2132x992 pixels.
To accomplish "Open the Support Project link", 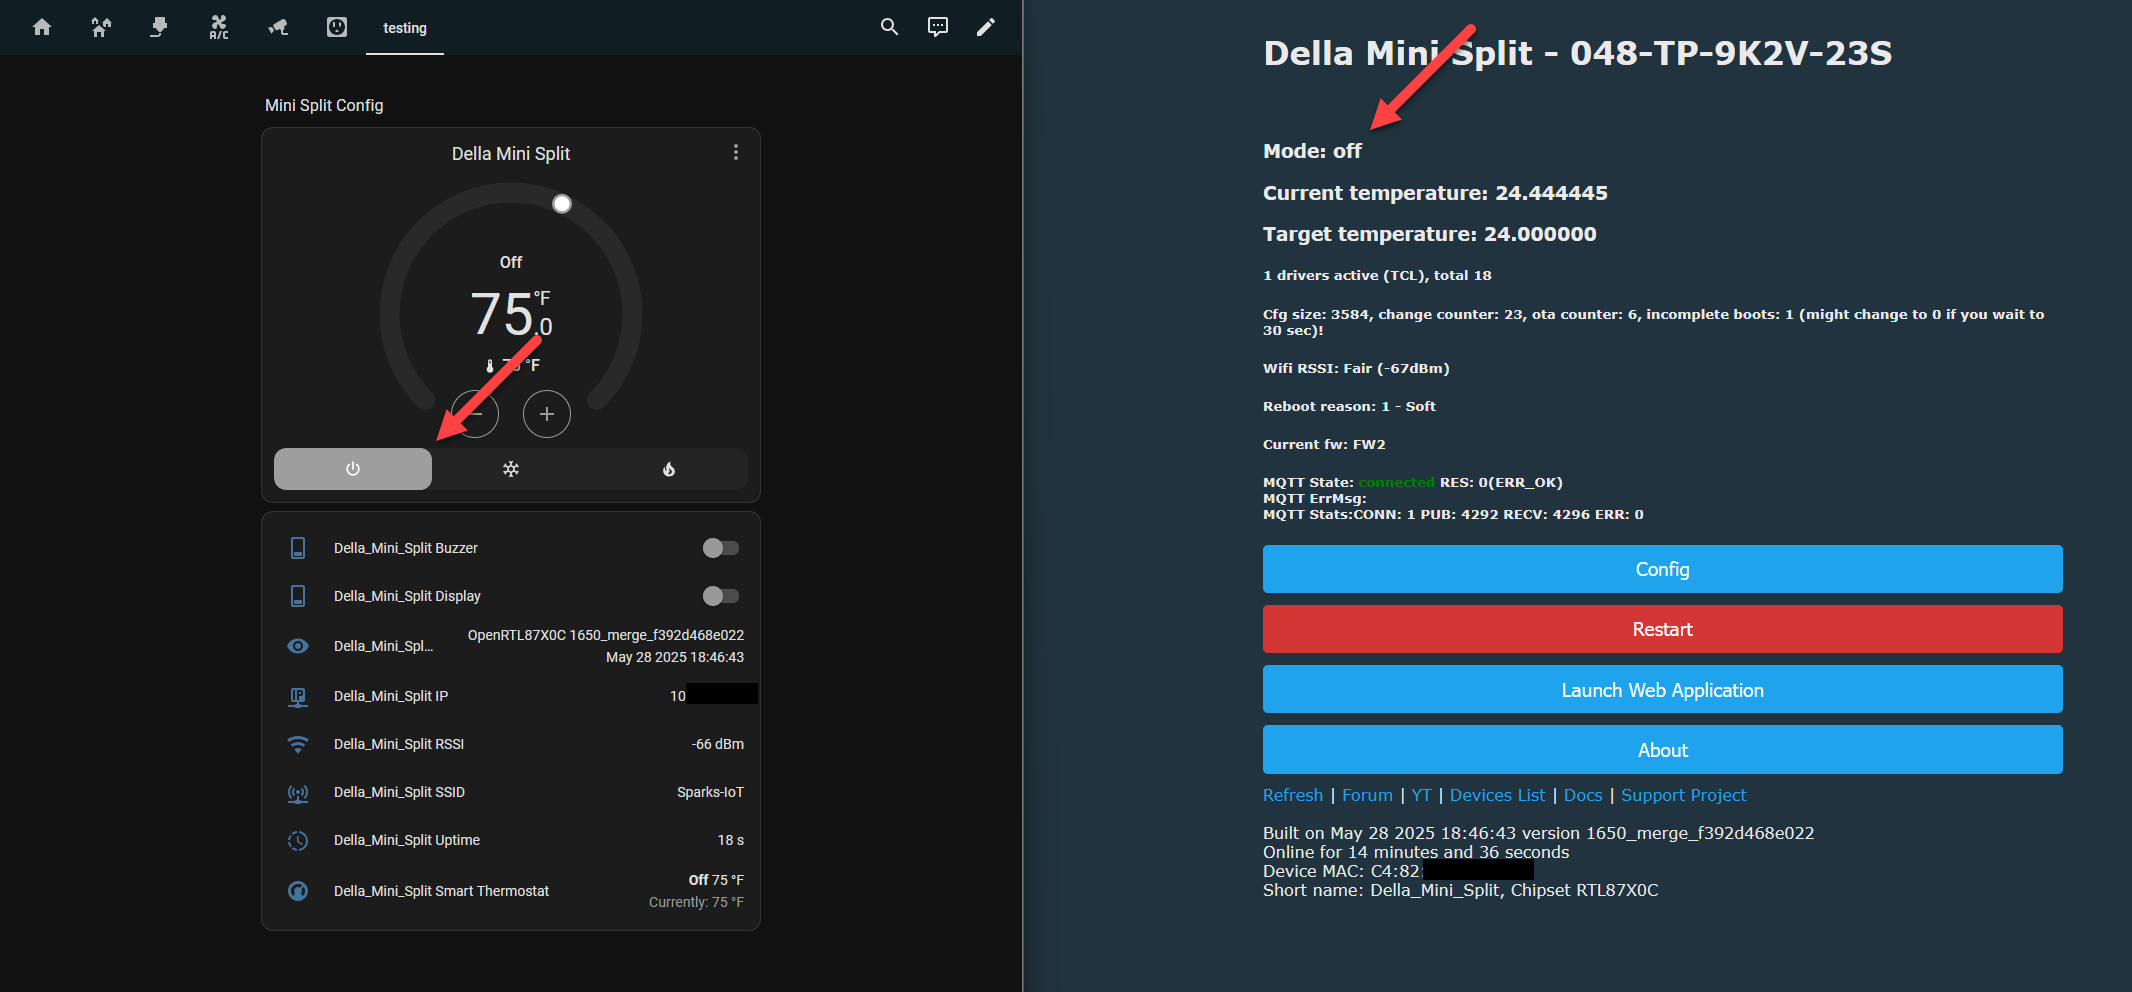I will click(x=1684, y=795).
